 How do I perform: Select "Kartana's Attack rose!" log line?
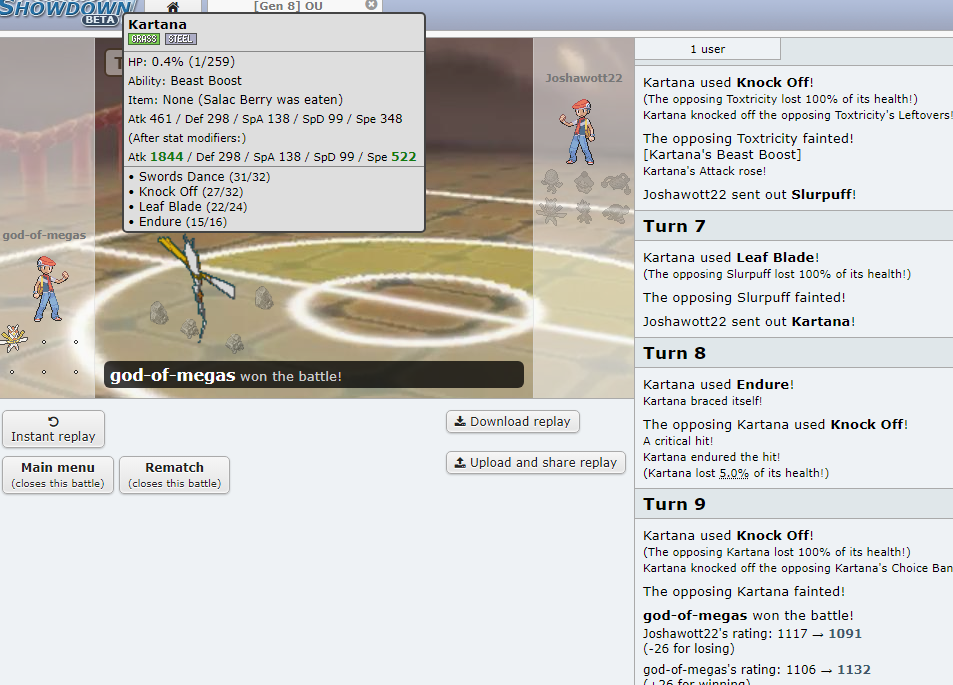point(704,171)
